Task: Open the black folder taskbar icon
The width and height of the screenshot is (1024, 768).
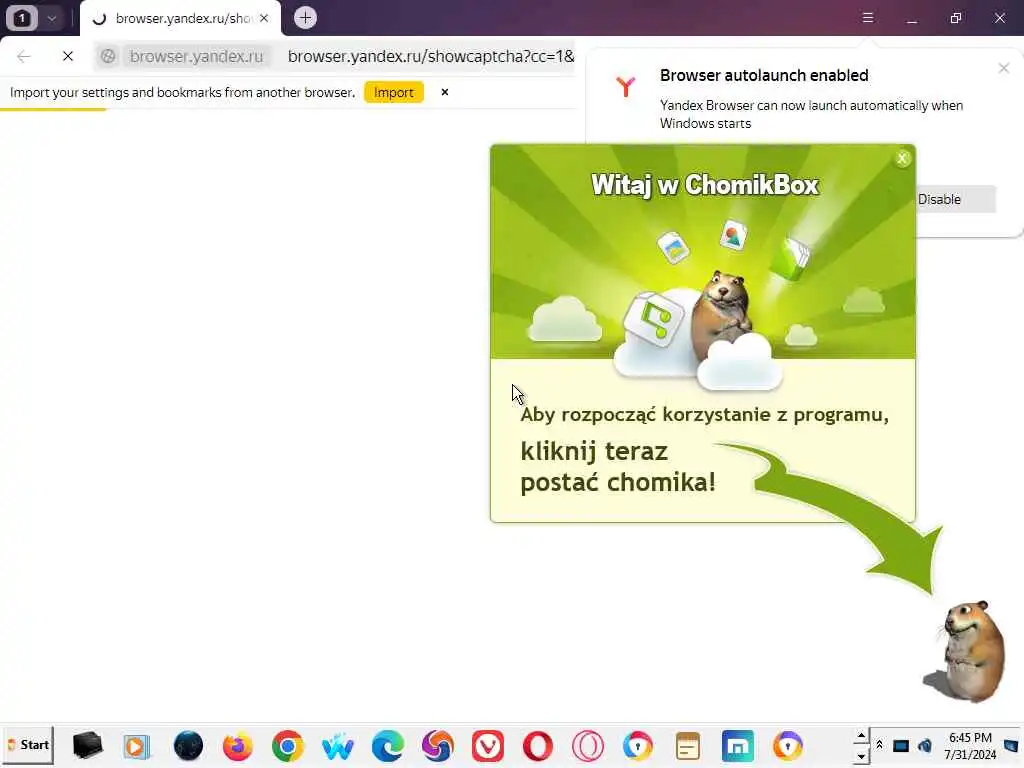Action: tap(87, 746)
